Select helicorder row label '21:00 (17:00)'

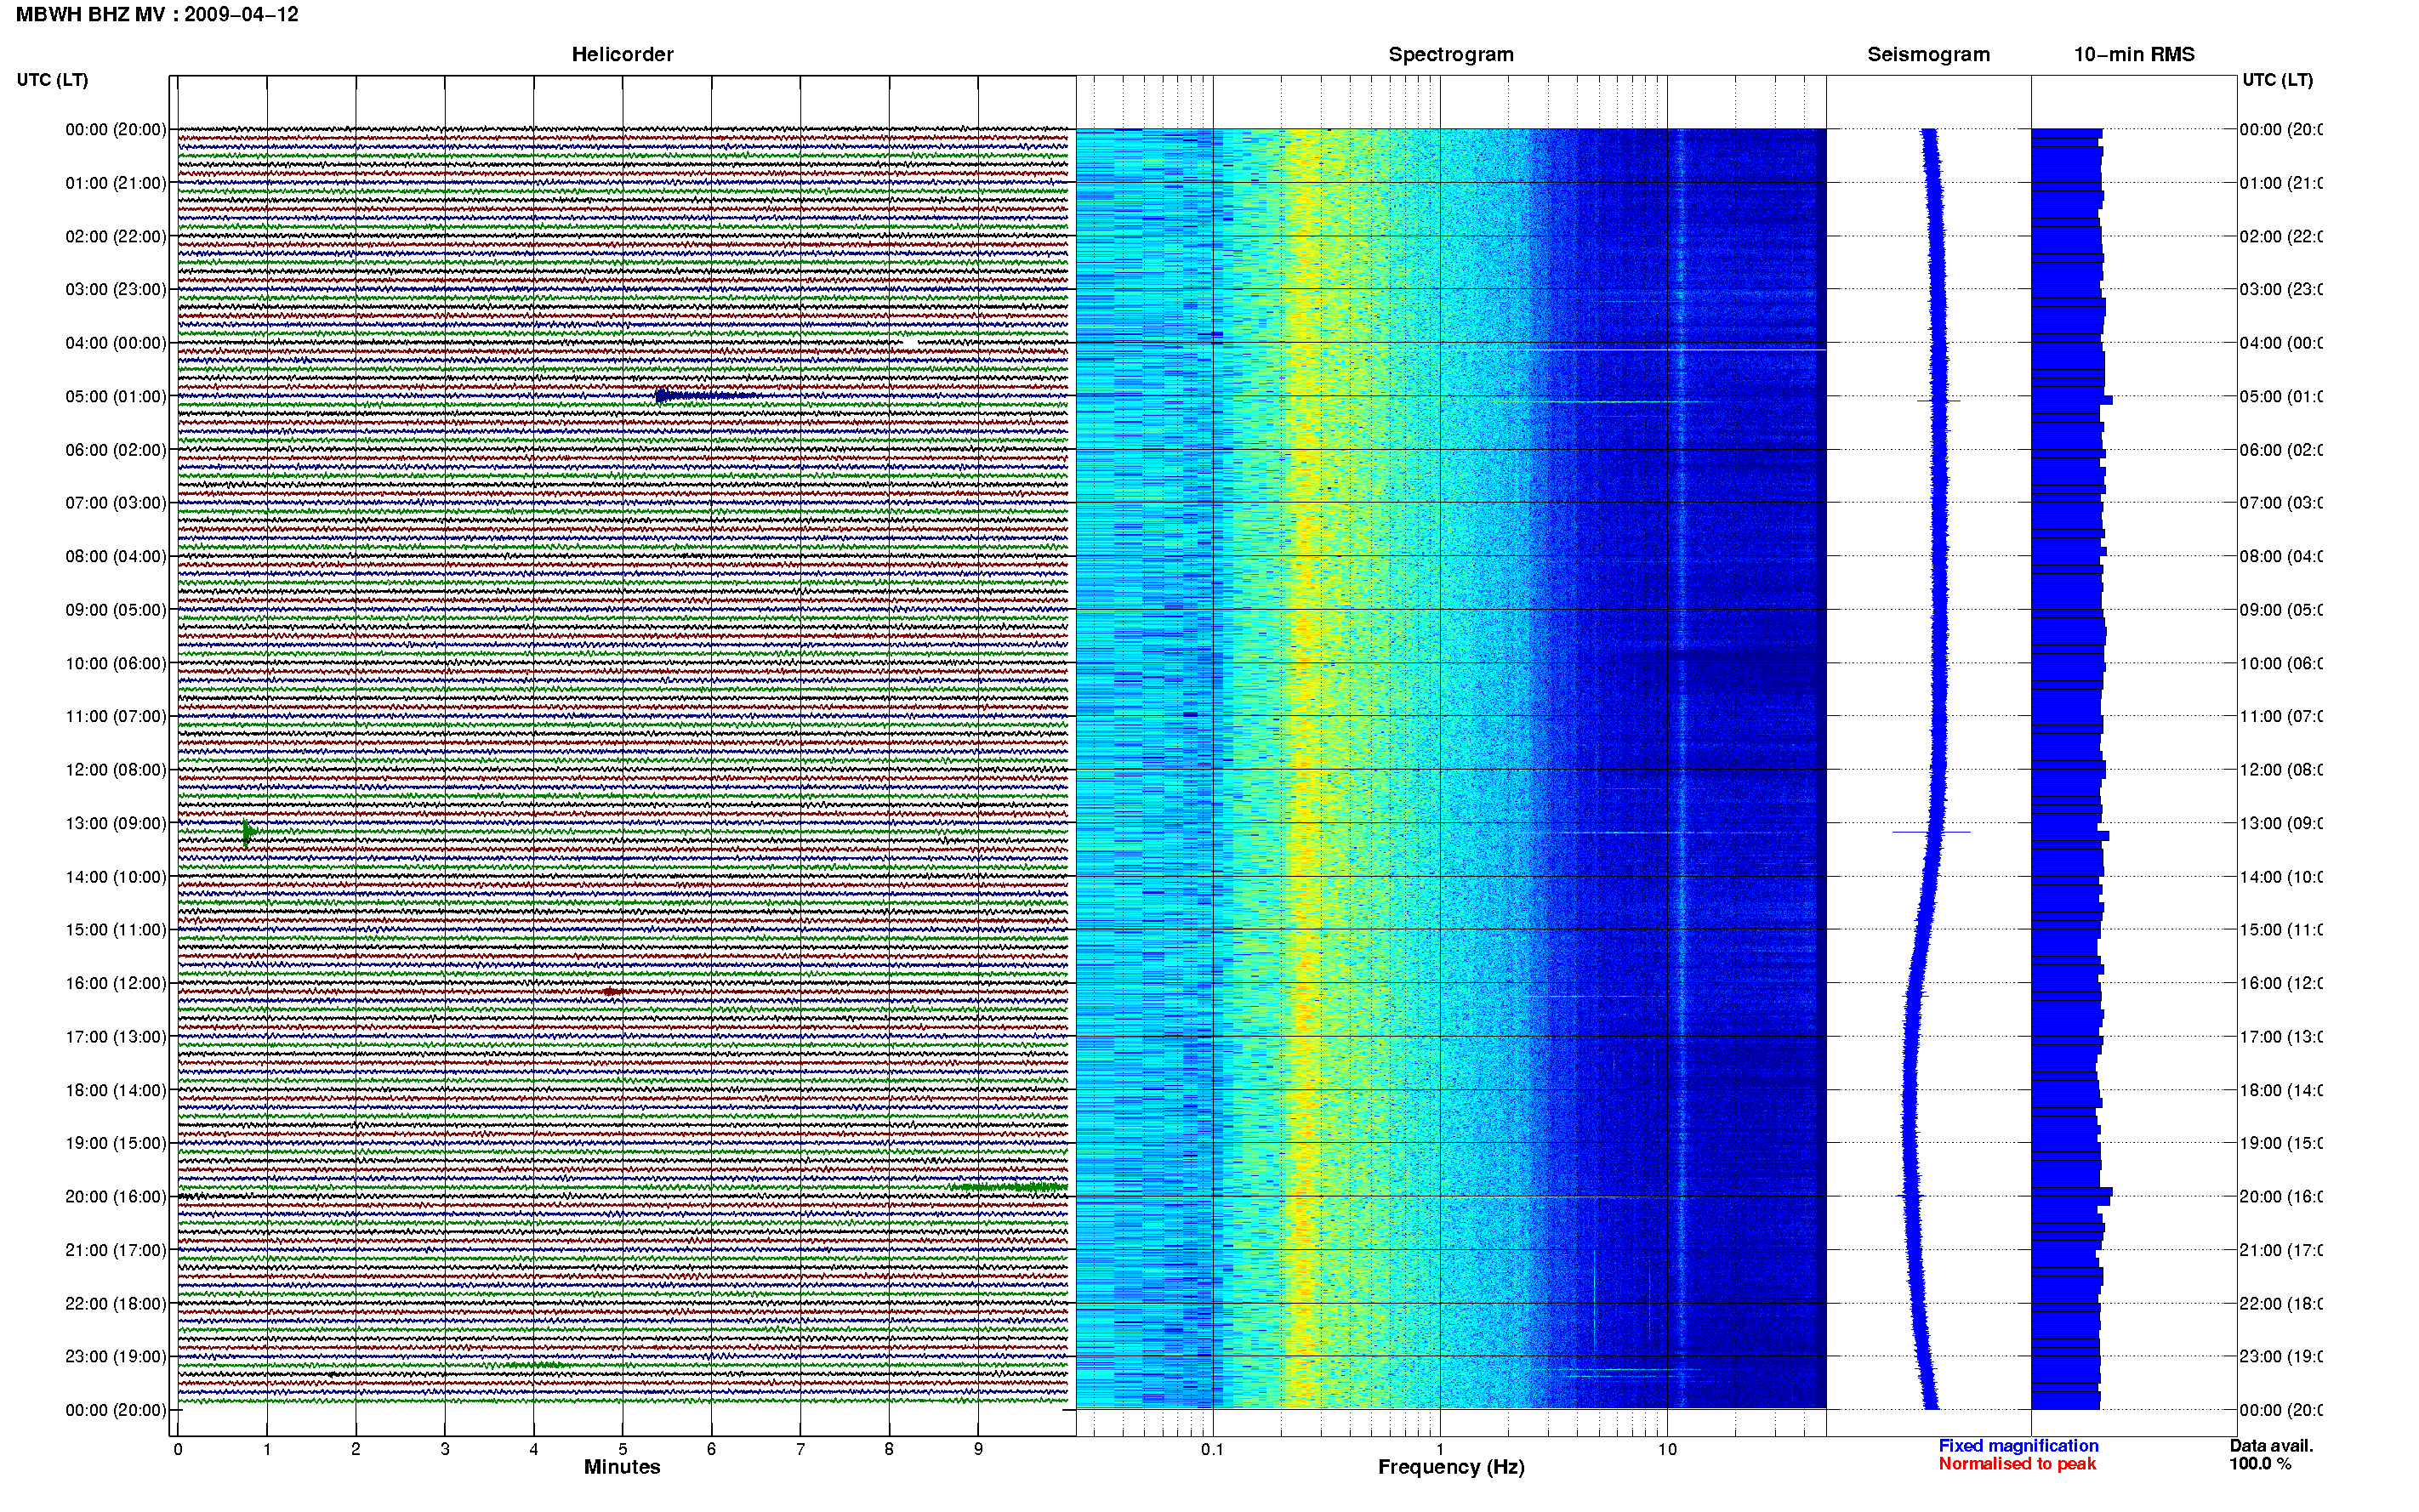pyautogui.click(x=116, y=1250)
